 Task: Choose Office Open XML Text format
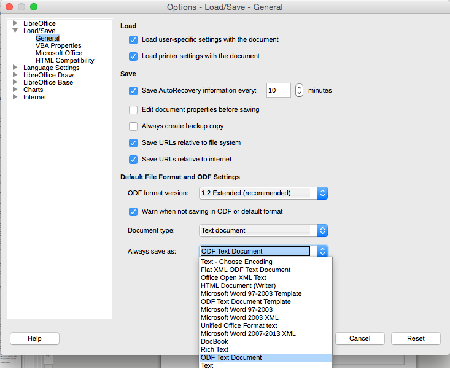click(x=266, y=277)
